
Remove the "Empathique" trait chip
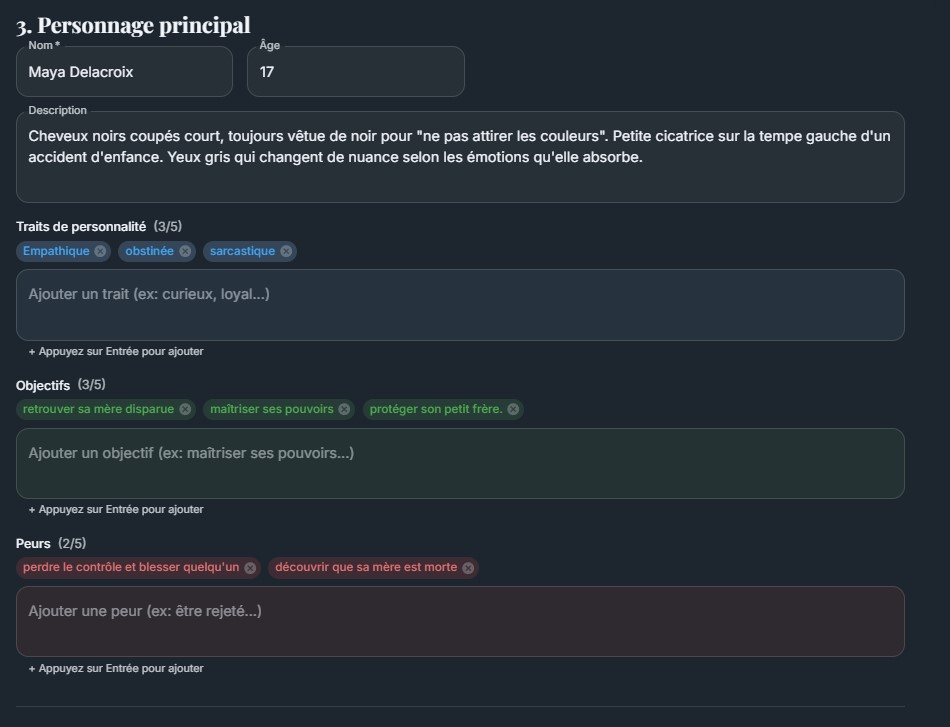pos(100,251)
